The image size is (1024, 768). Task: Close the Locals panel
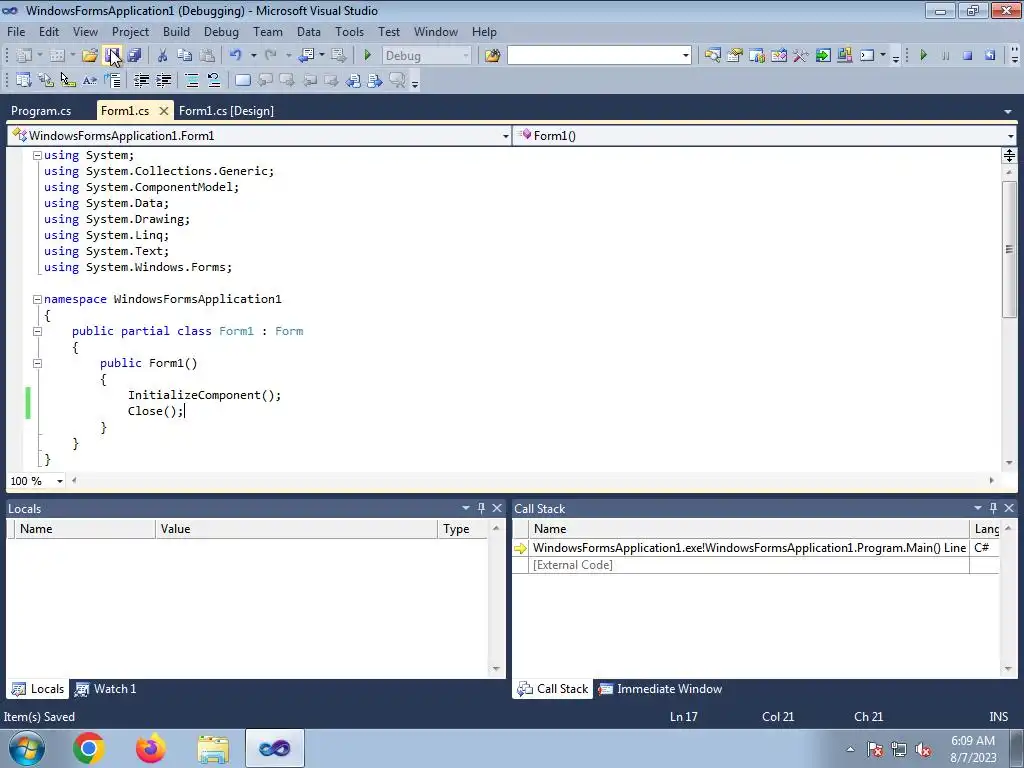[497, 508]
